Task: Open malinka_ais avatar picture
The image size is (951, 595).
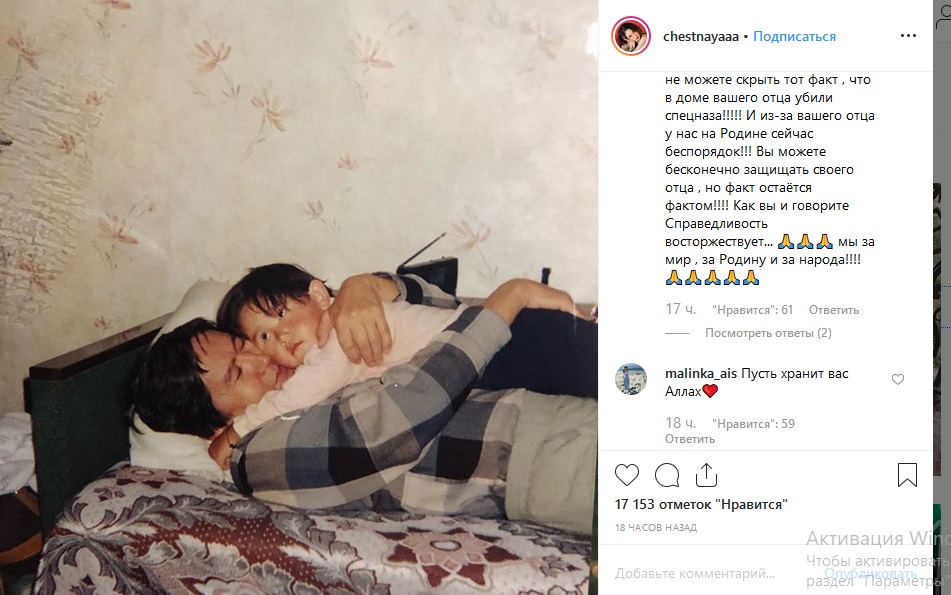Action: click(631, 380)
